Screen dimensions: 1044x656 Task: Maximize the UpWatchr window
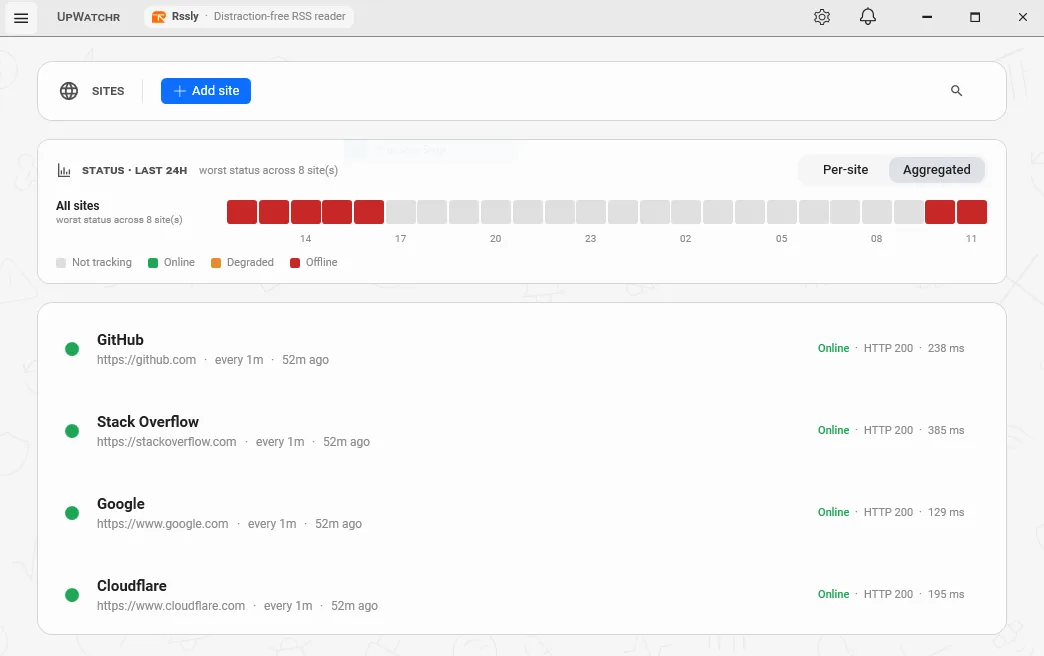coord(975,17)
